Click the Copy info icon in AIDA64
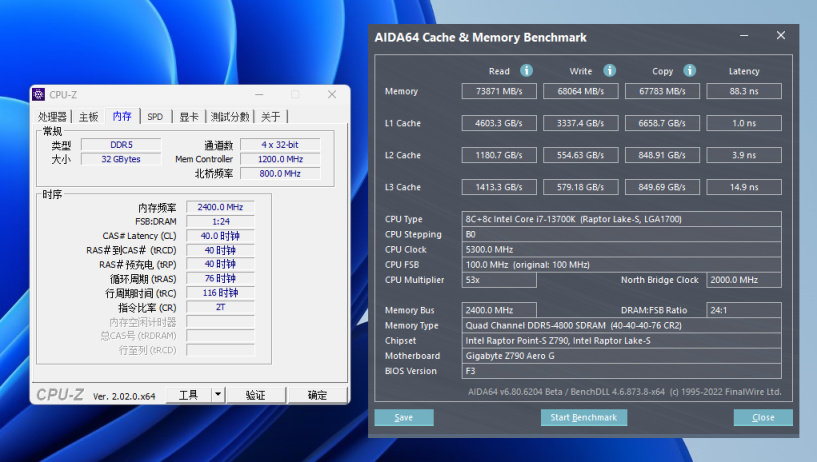 (689, 70)
